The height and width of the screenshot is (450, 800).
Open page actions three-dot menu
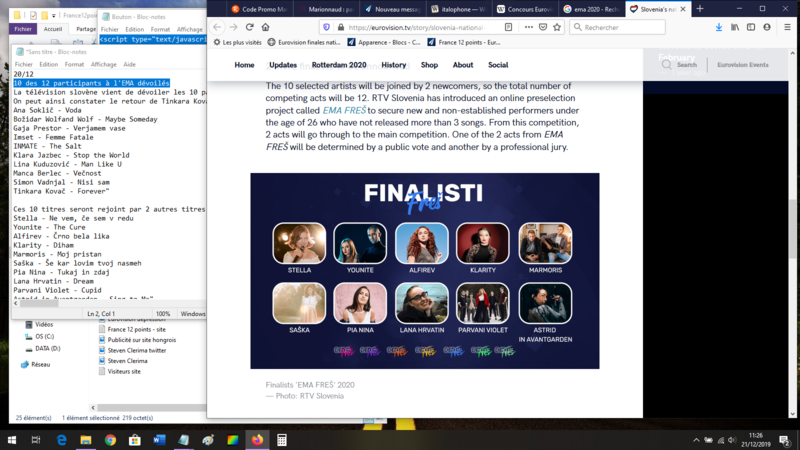tap(529, 27)
